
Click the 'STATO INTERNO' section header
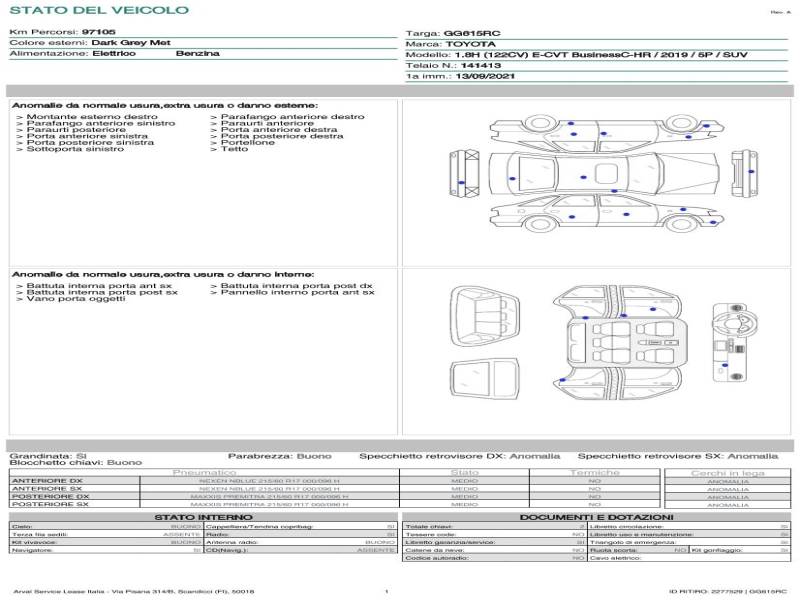click(204, 517)
